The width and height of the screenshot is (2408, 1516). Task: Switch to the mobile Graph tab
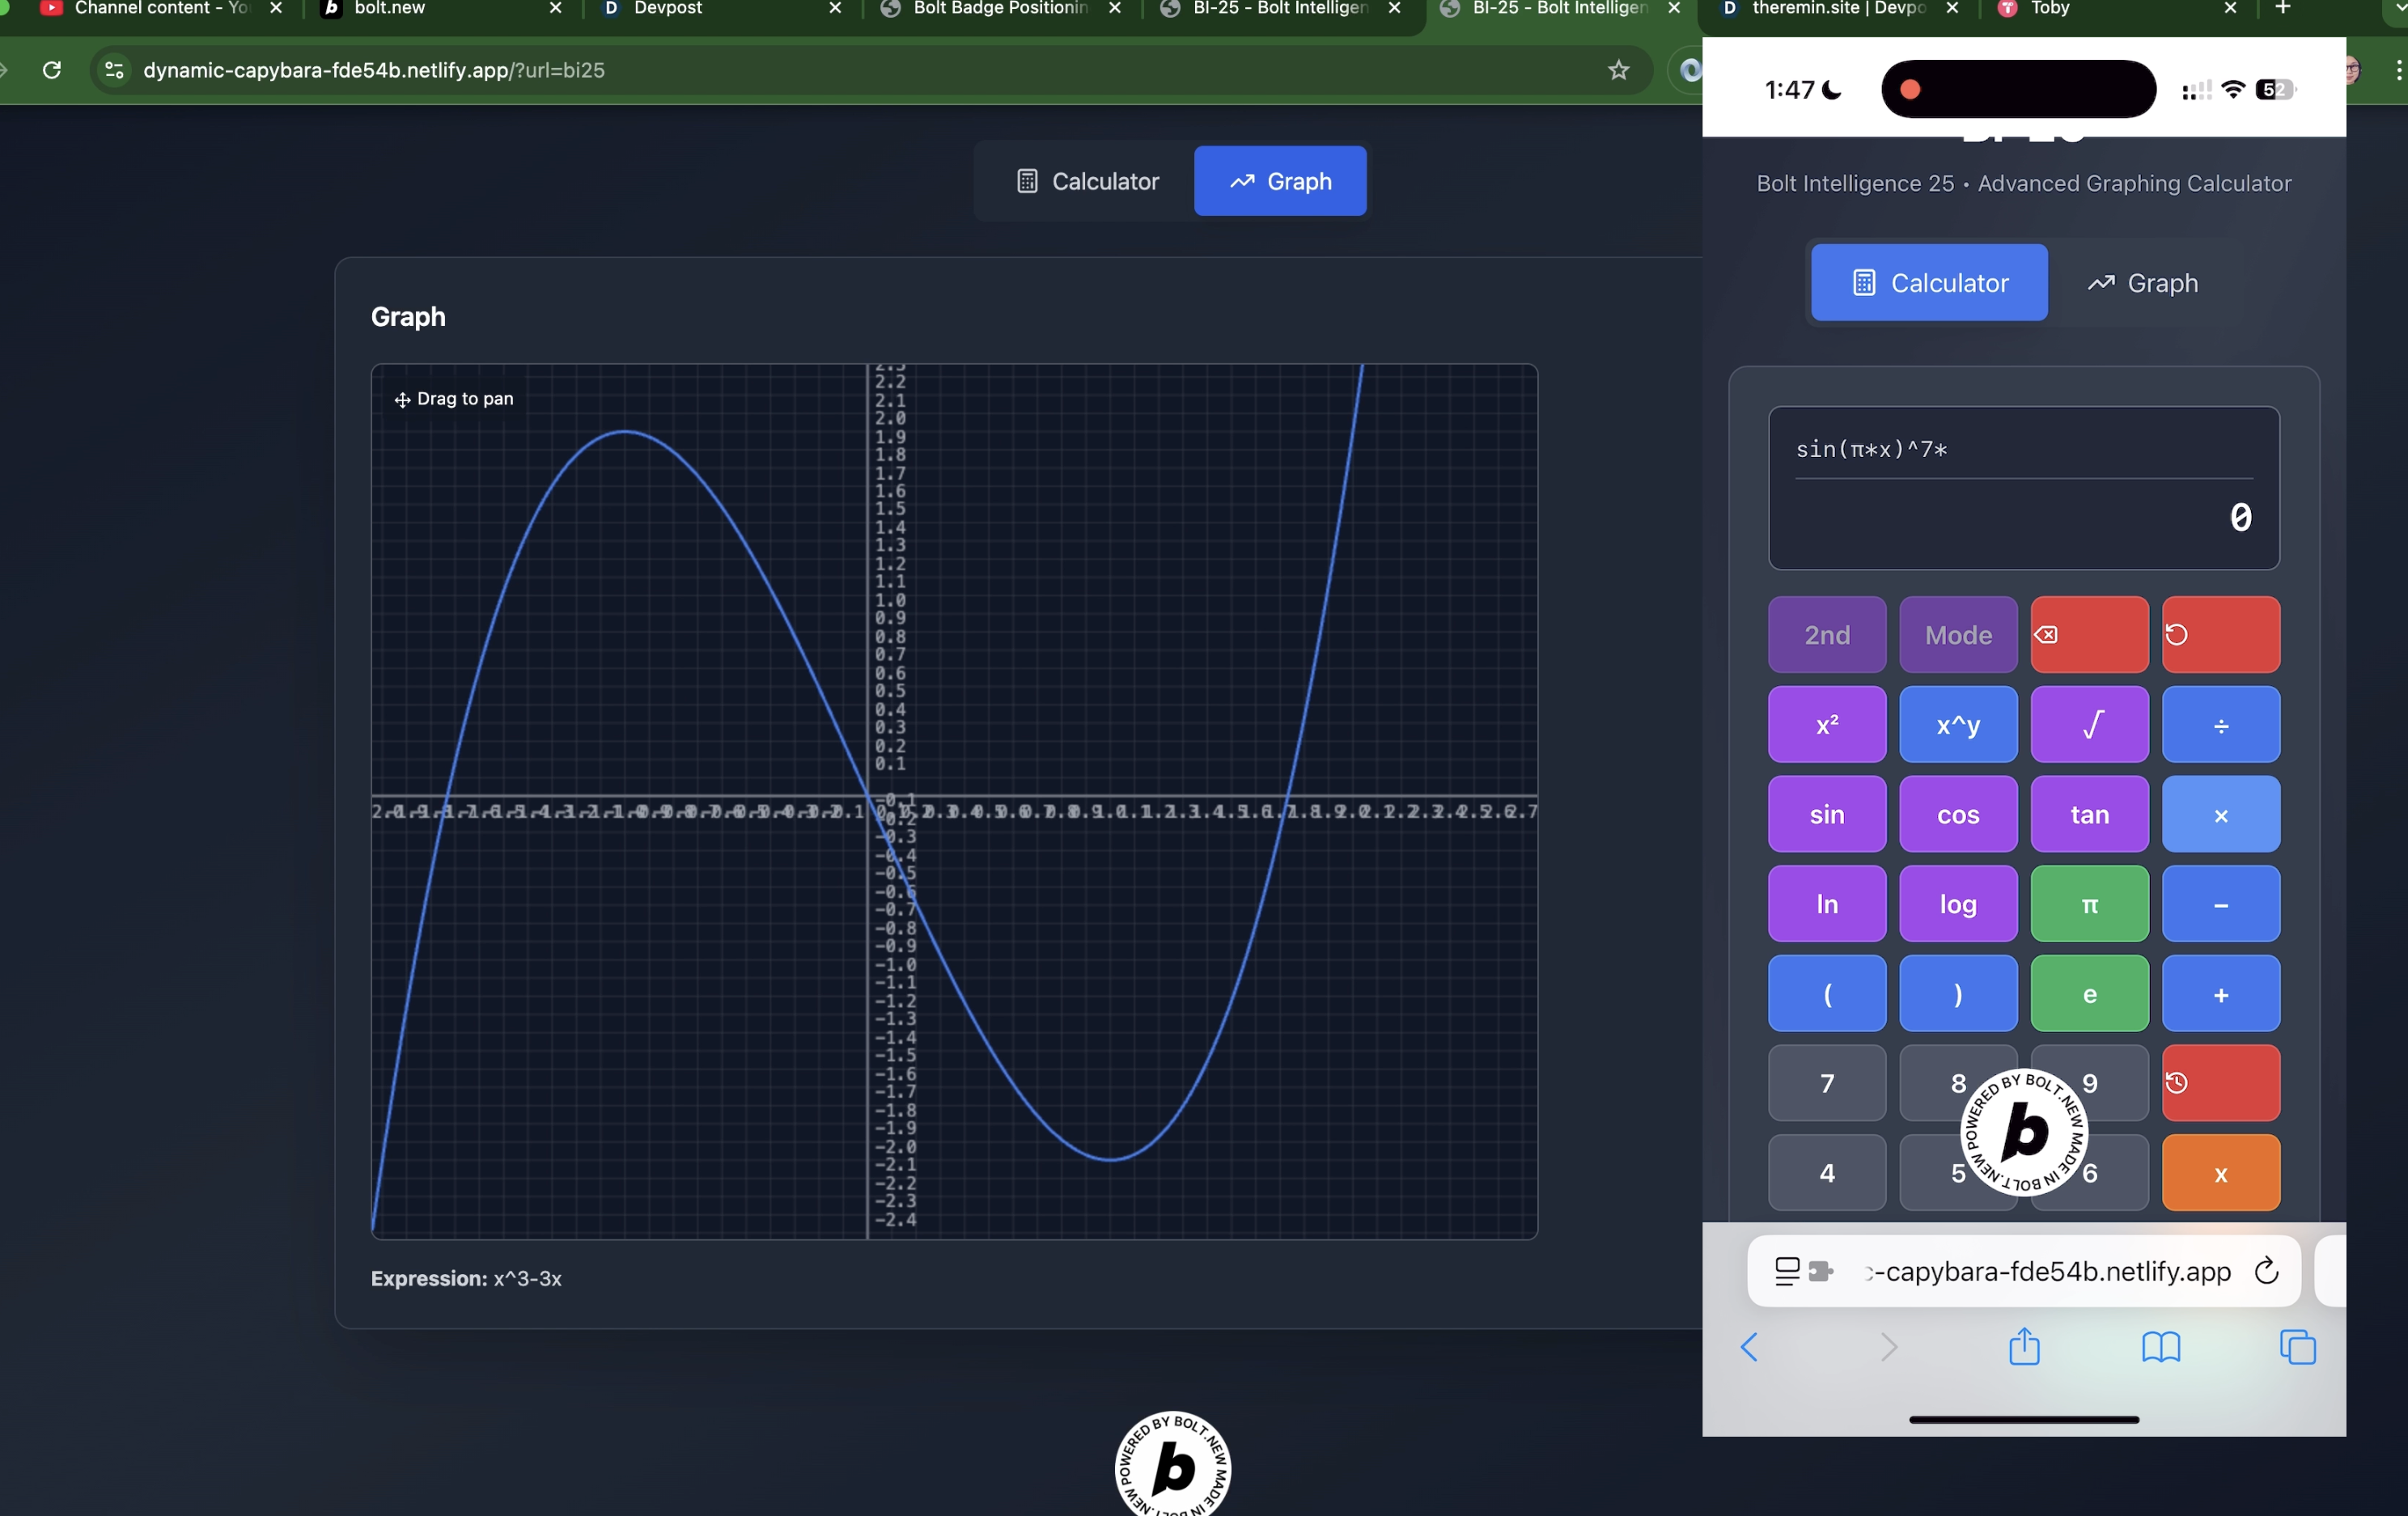coord(2142,283)
